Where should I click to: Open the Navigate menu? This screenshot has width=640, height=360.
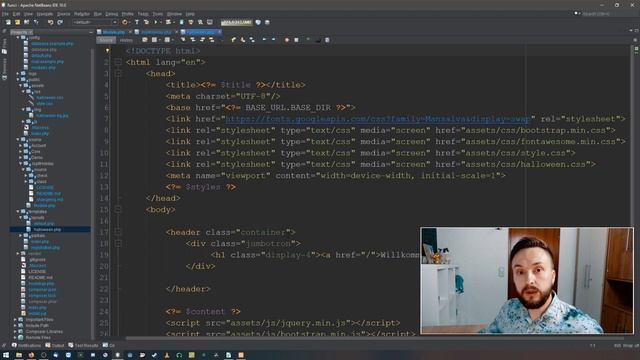click(x=44, y=14)
